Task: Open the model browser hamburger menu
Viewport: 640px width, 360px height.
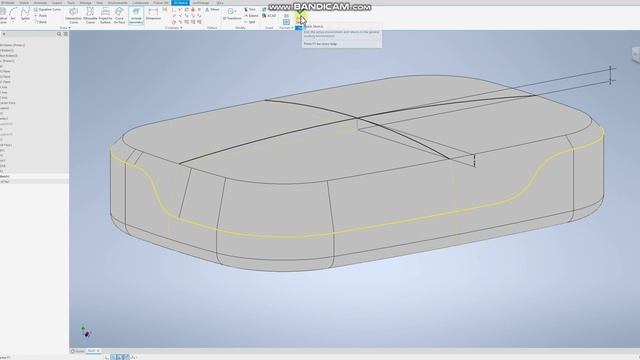Action: click(x=65, y=34)
